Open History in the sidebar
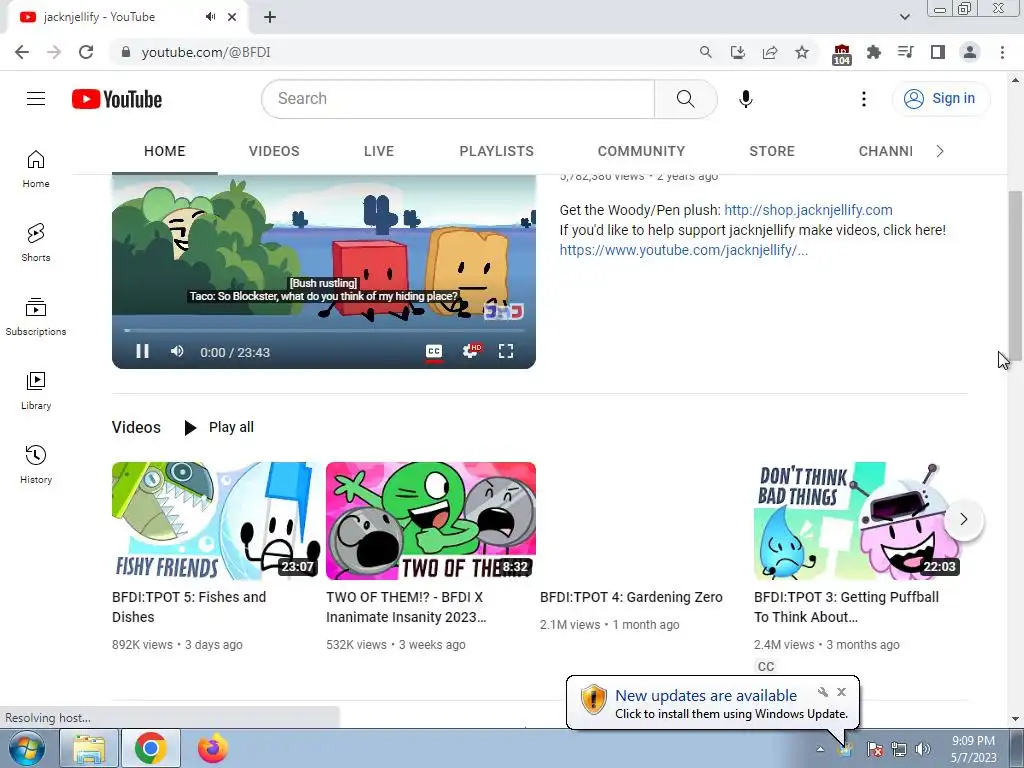This screenshot has width=1024, height=768. pos(36,464)
